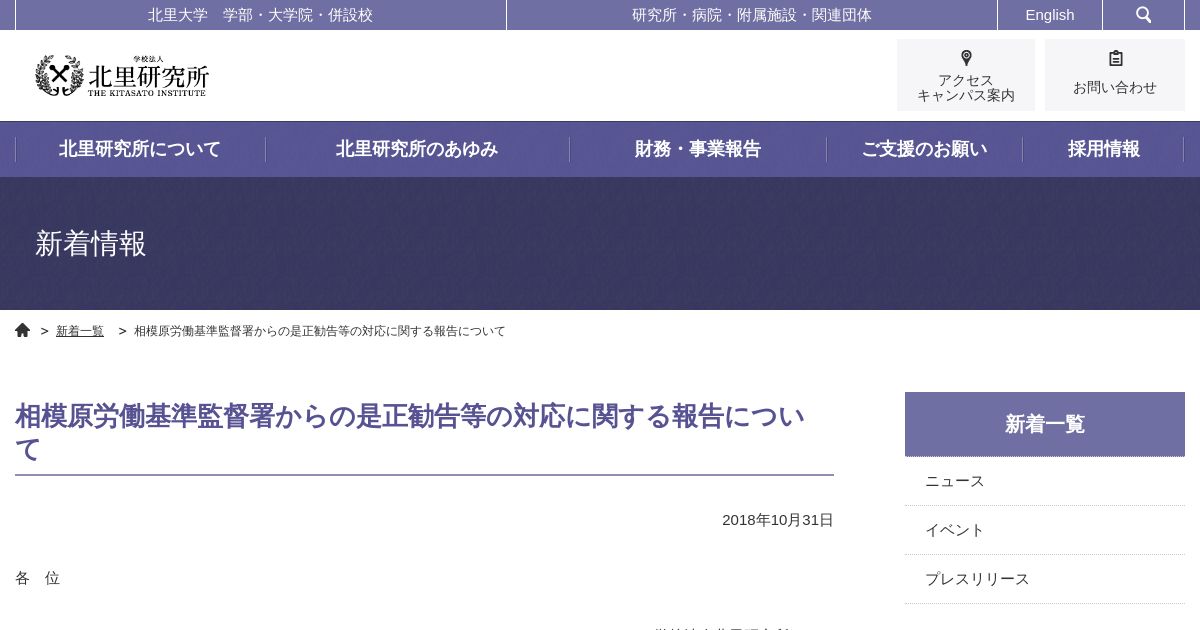Image resolution: width=1200 pixels, height=630 pixels.
Task: Click the 新着情報 page heading
Action: (x=91, y=244)
